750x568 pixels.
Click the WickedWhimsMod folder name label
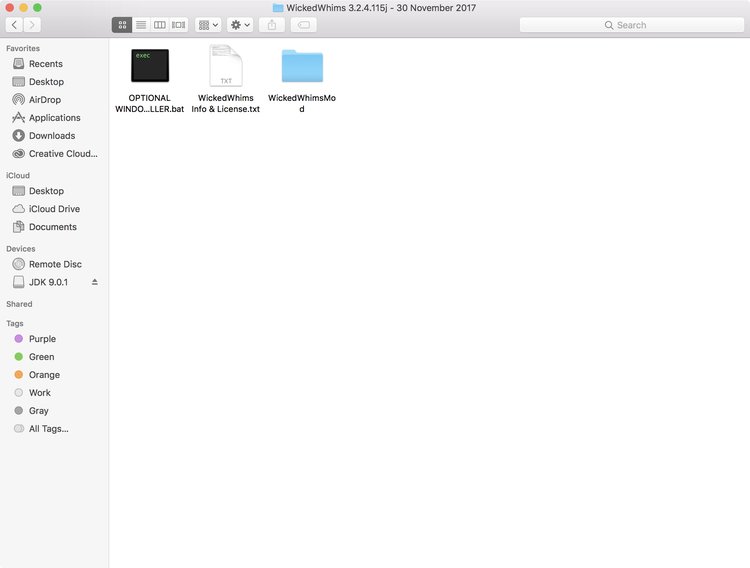point(302,103)
